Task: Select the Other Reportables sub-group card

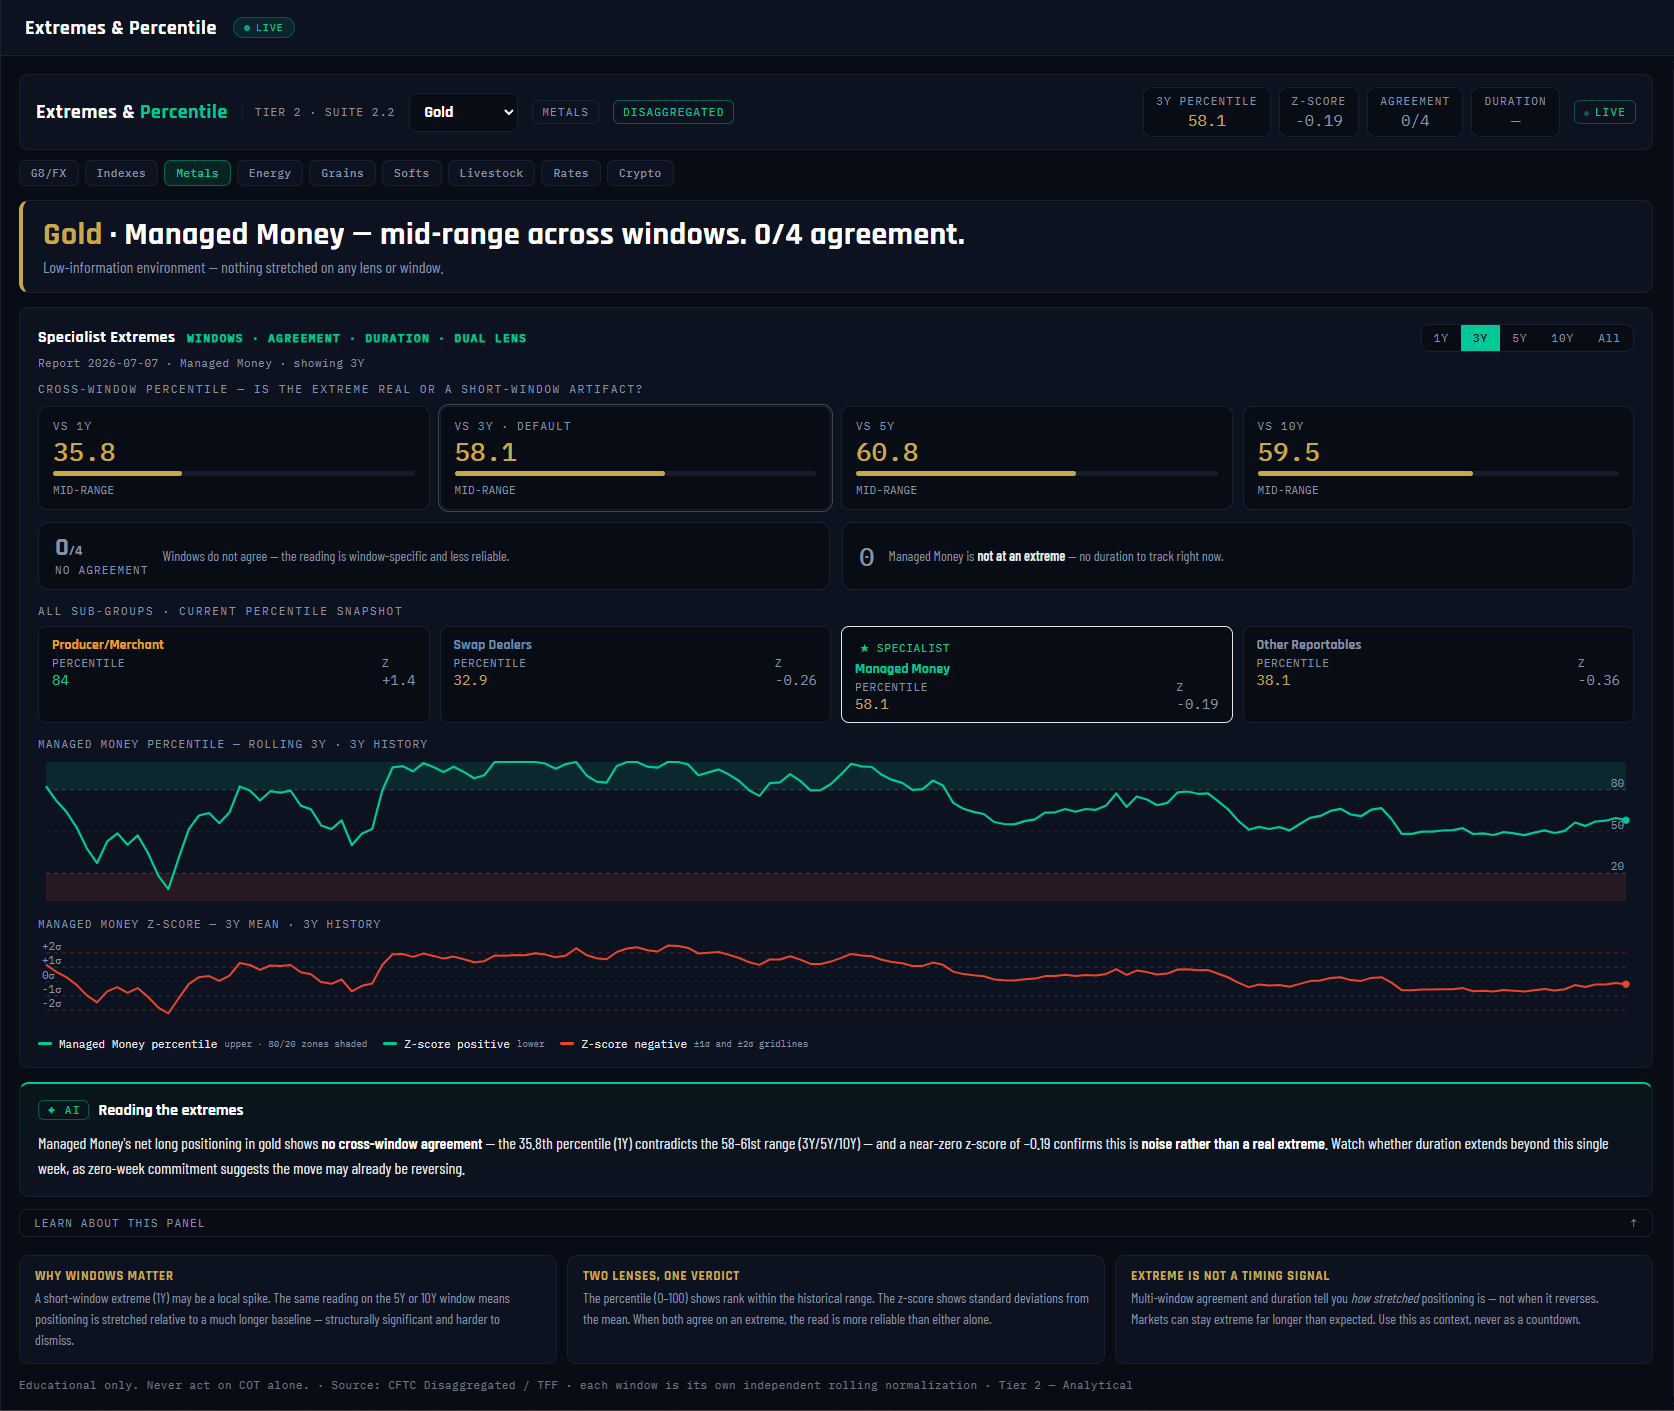Action: [1438, 674]
